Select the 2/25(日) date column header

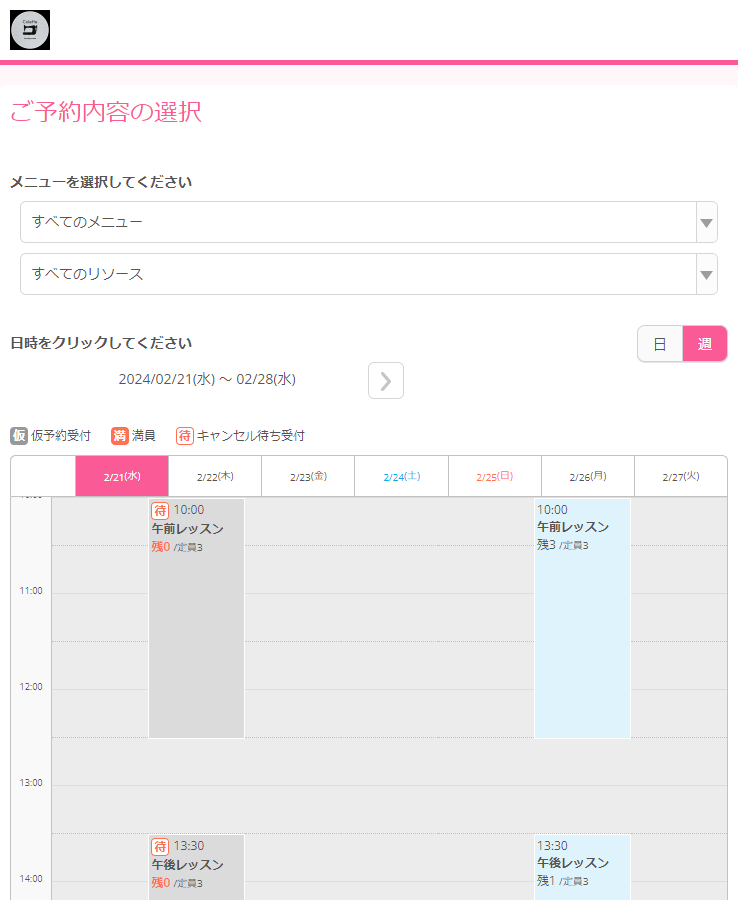494,477
